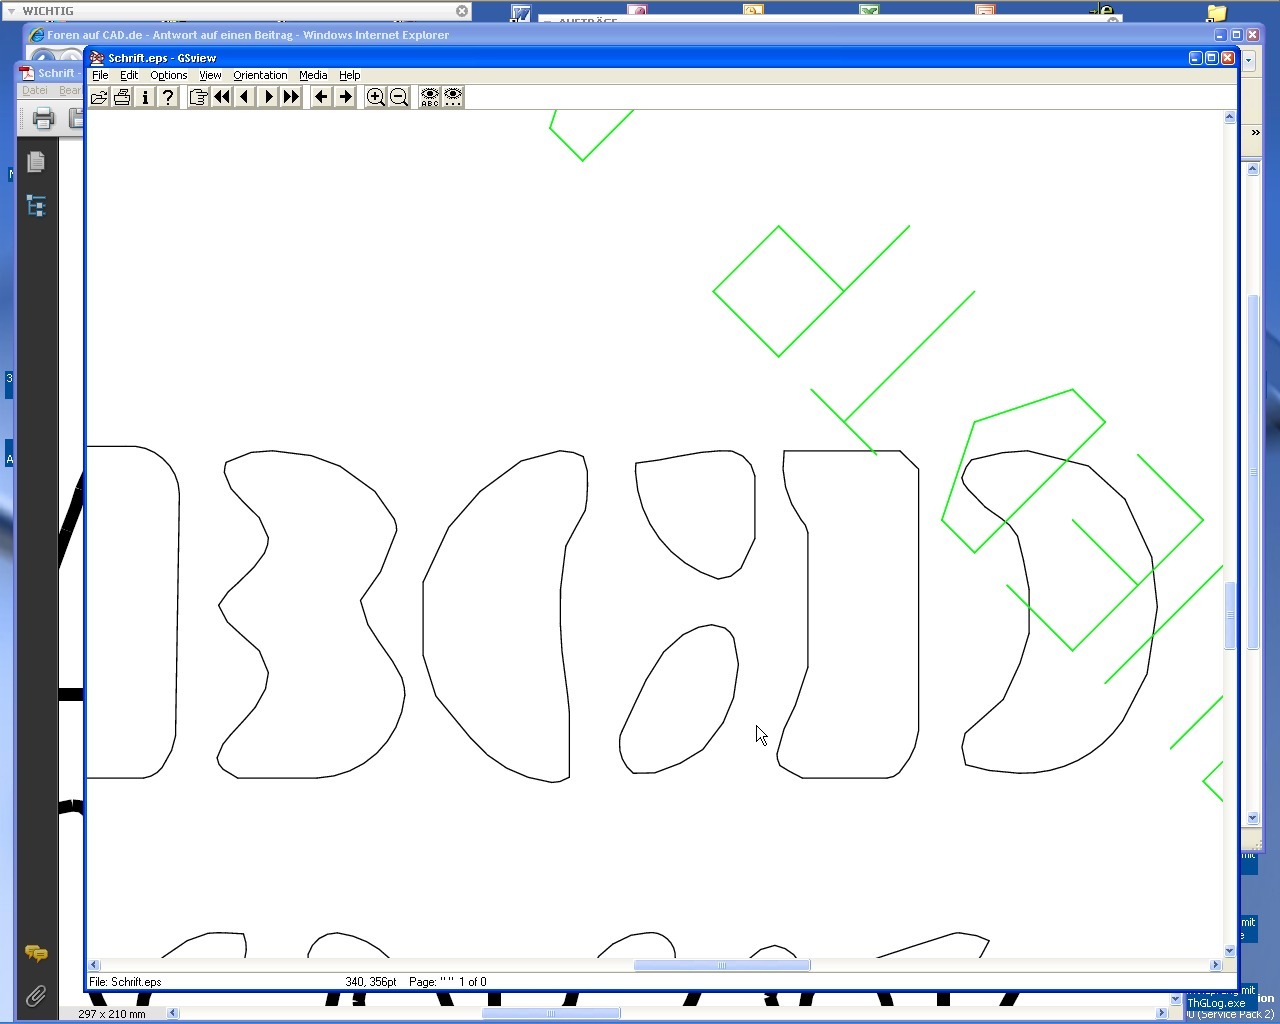1280x1024 pixels.
Task: Click the Find Text eye ABC icon
Action: pyautogui.click(x=429, y=97)
